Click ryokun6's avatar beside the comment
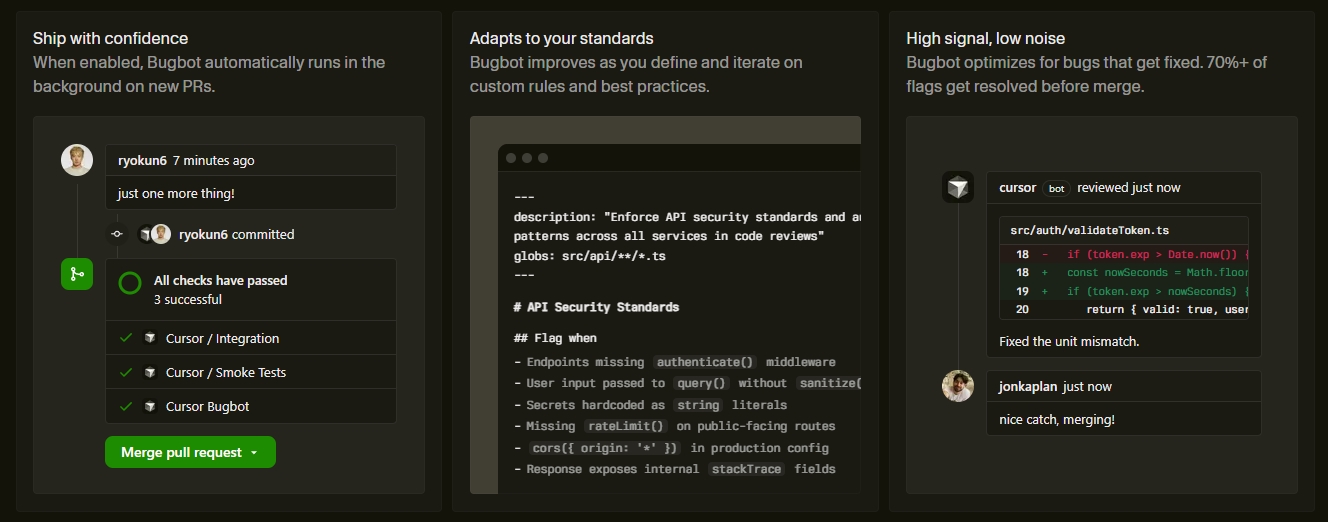 pos(77,160)
